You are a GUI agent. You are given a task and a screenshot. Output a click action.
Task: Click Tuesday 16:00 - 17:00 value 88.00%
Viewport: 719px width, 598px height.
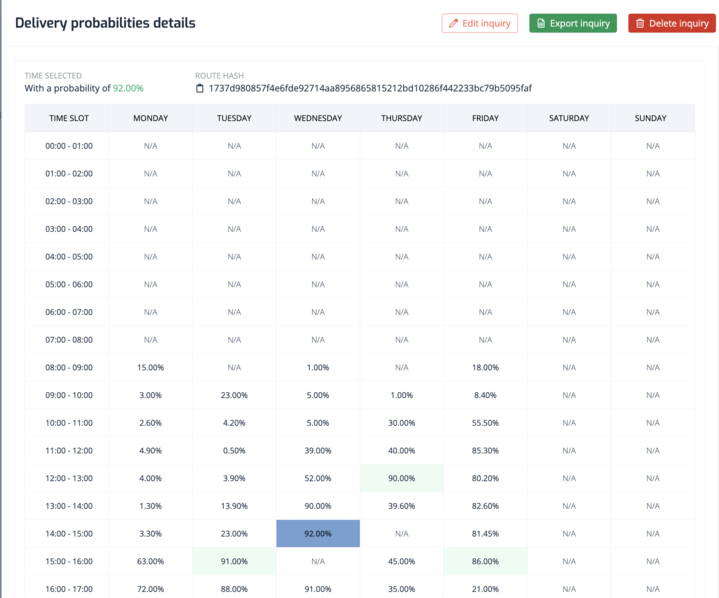234,589
